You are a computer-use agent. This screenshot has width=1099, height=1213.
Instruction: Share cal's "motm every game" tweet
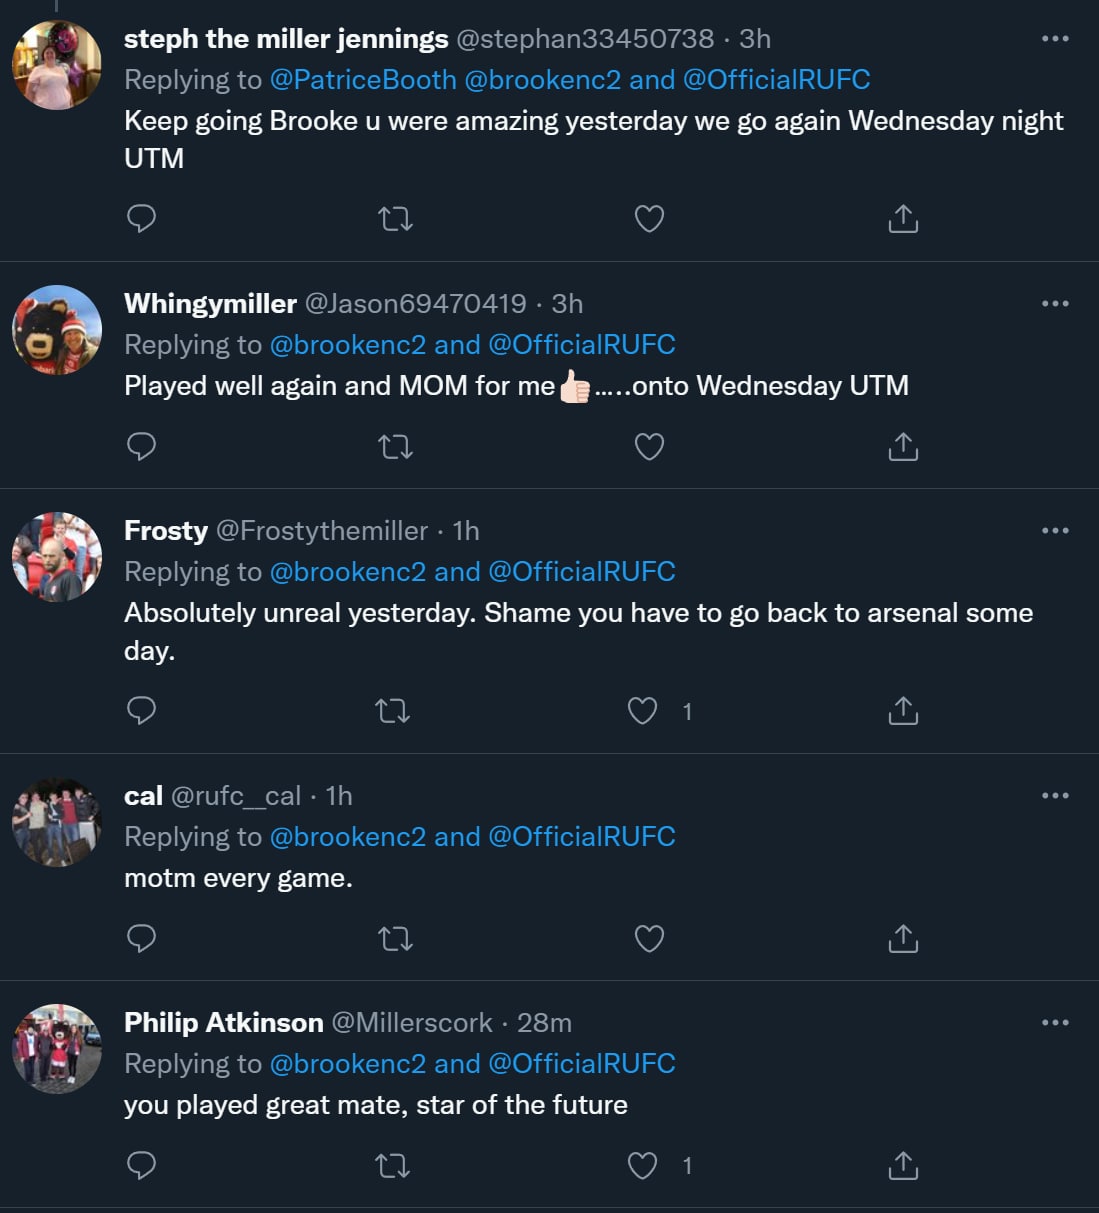903,938
